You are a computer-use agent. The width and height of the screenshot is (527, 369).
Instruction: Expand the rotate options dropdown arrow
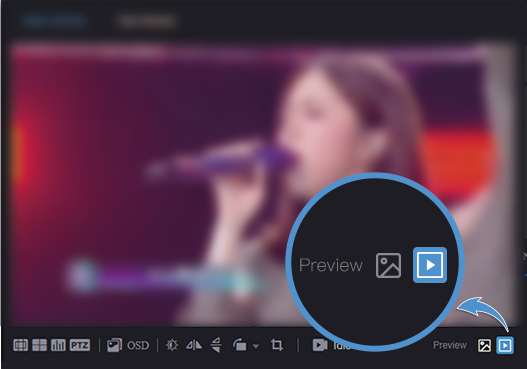256,346
